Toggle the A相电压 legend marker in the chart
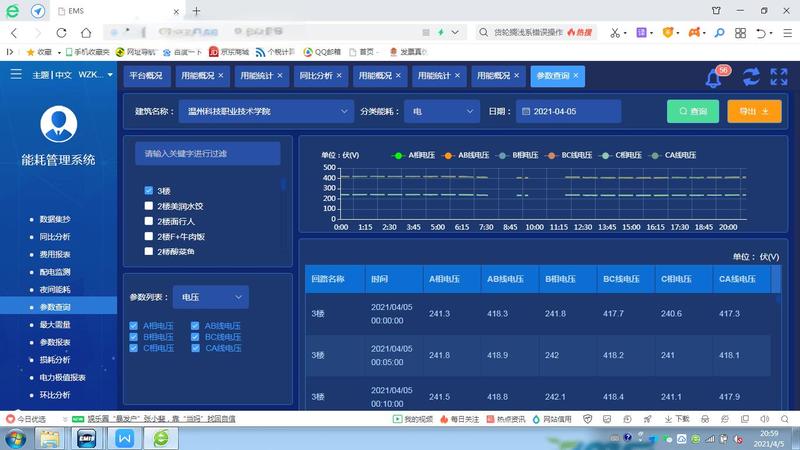 tap(398, 155)
